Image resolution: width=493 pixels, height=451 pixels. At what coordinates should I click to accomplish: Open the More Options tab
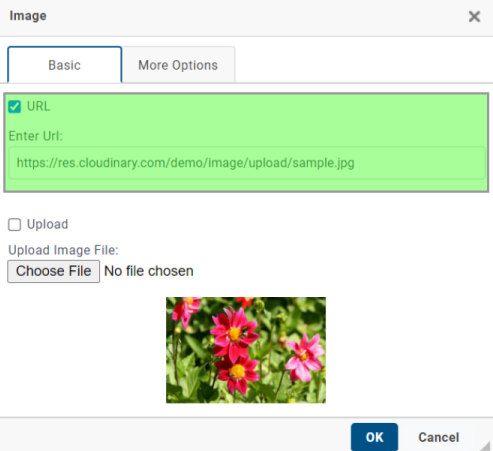178,65
